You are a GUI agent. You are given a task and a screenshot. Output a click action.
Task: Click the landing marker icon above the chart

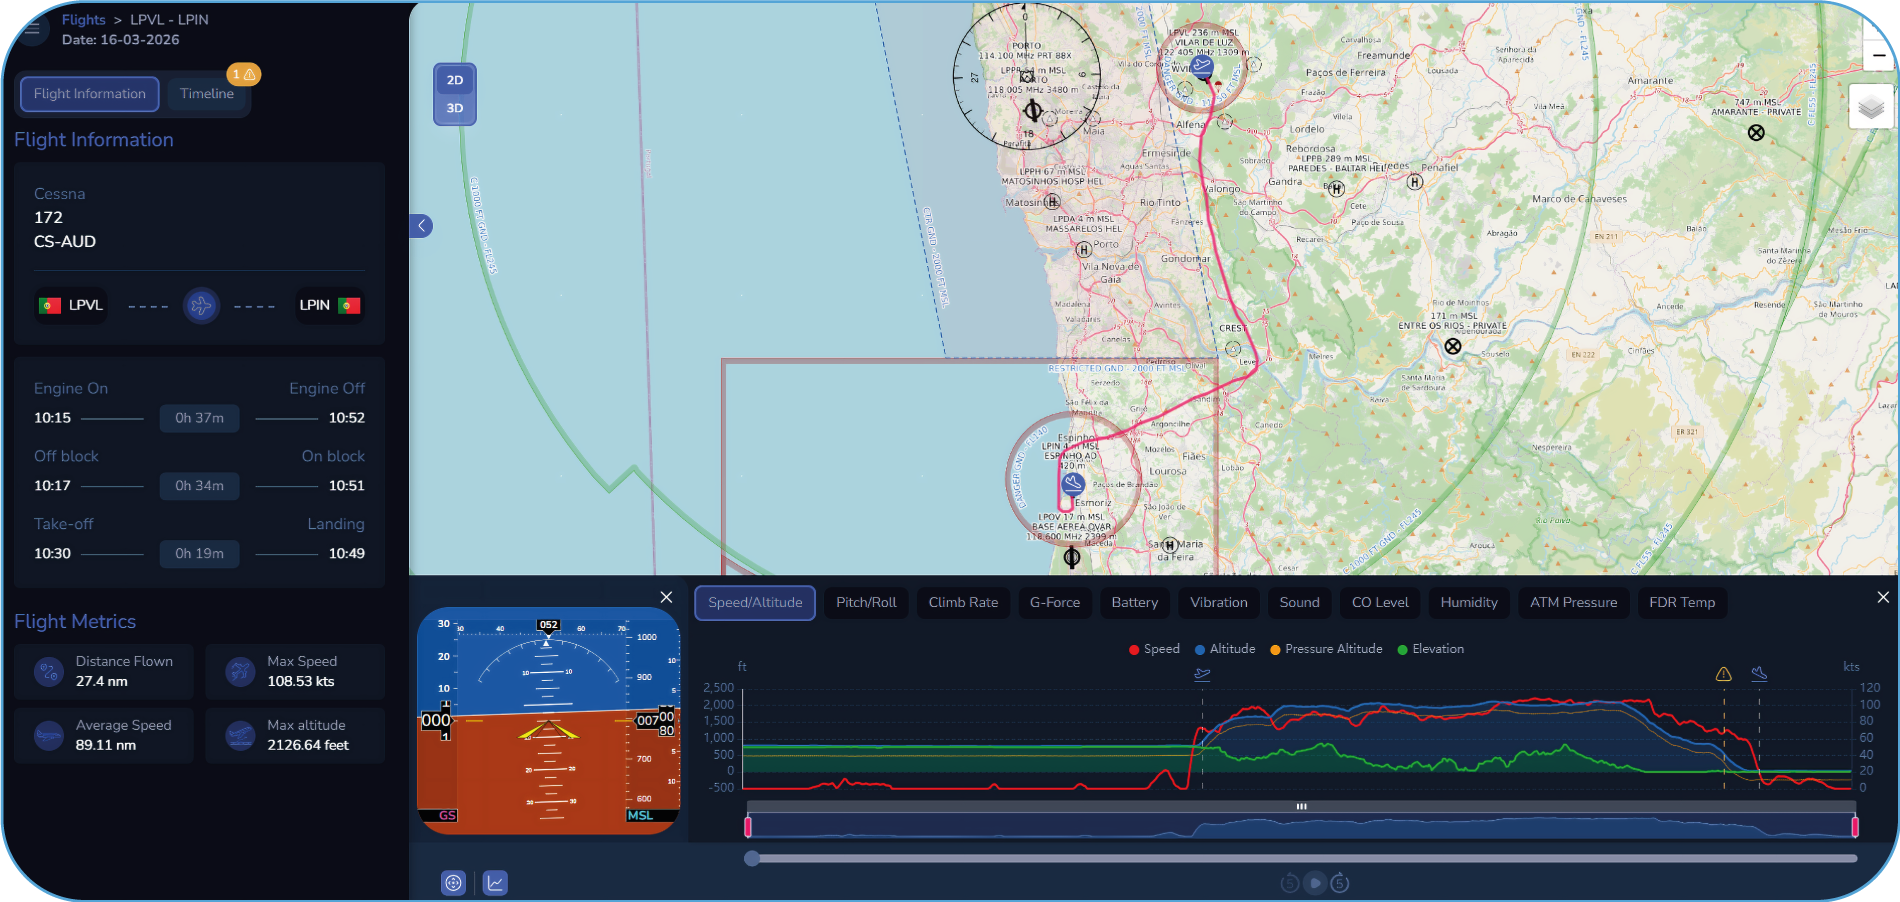[x=1759, y=674]
